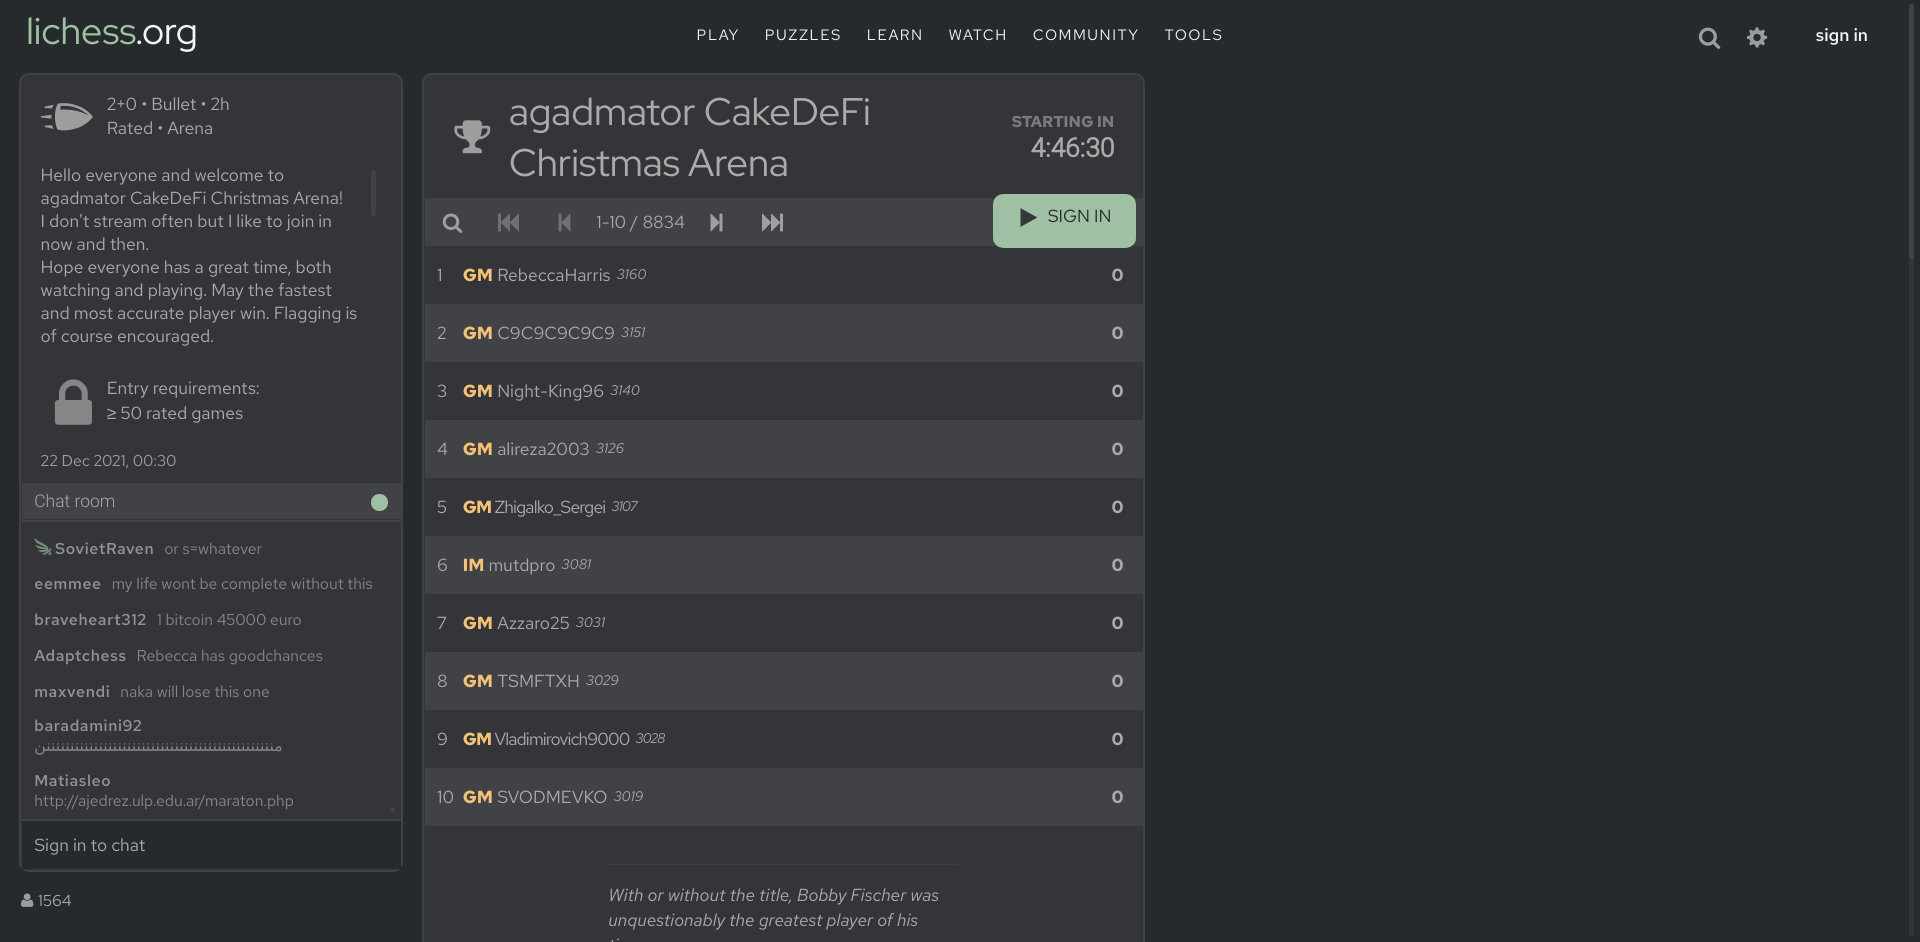Open the player search in the standings

(452, 222)
